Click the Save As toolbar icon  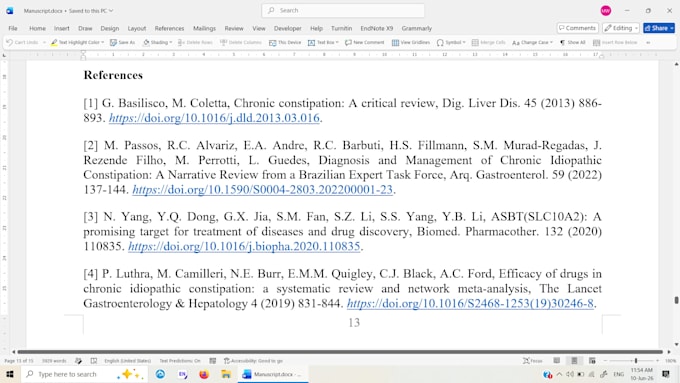(113, 43)
